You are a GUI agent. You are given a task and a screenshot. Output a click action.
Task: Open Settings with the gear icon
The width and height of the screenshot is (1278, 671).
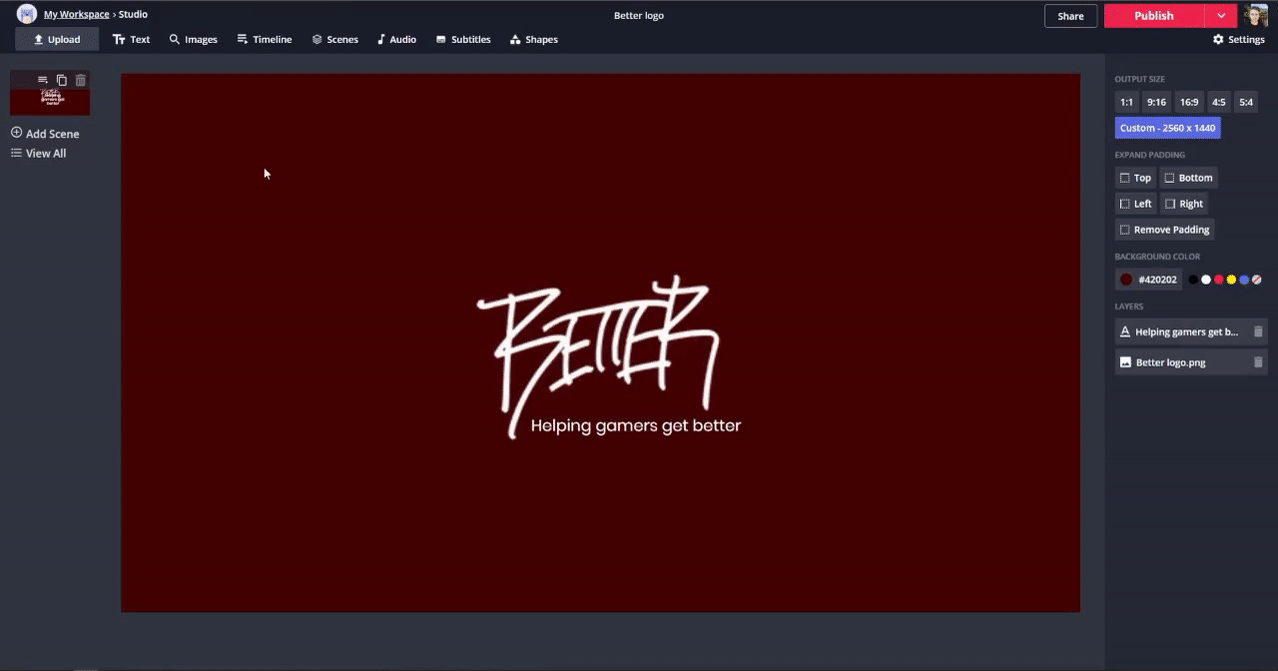point(1238,40)
